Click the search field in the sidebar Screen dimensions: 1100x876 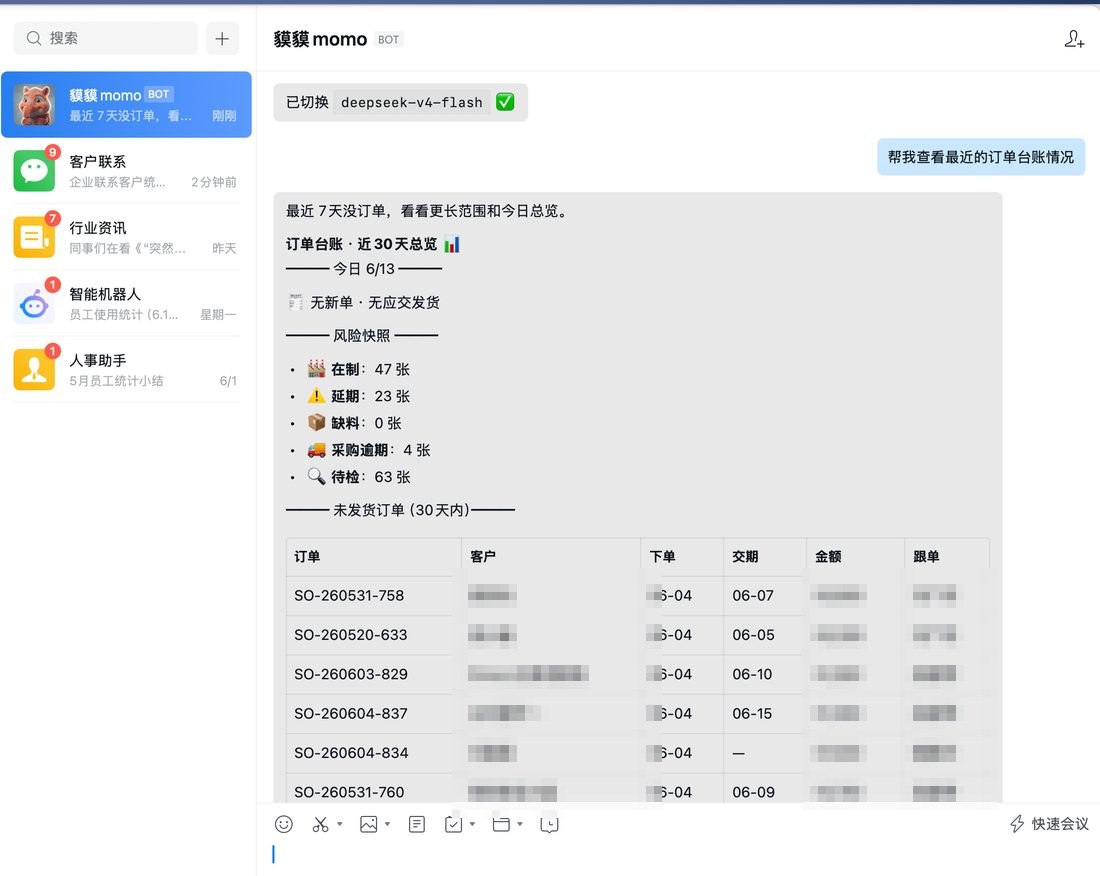tap(105, 39)
